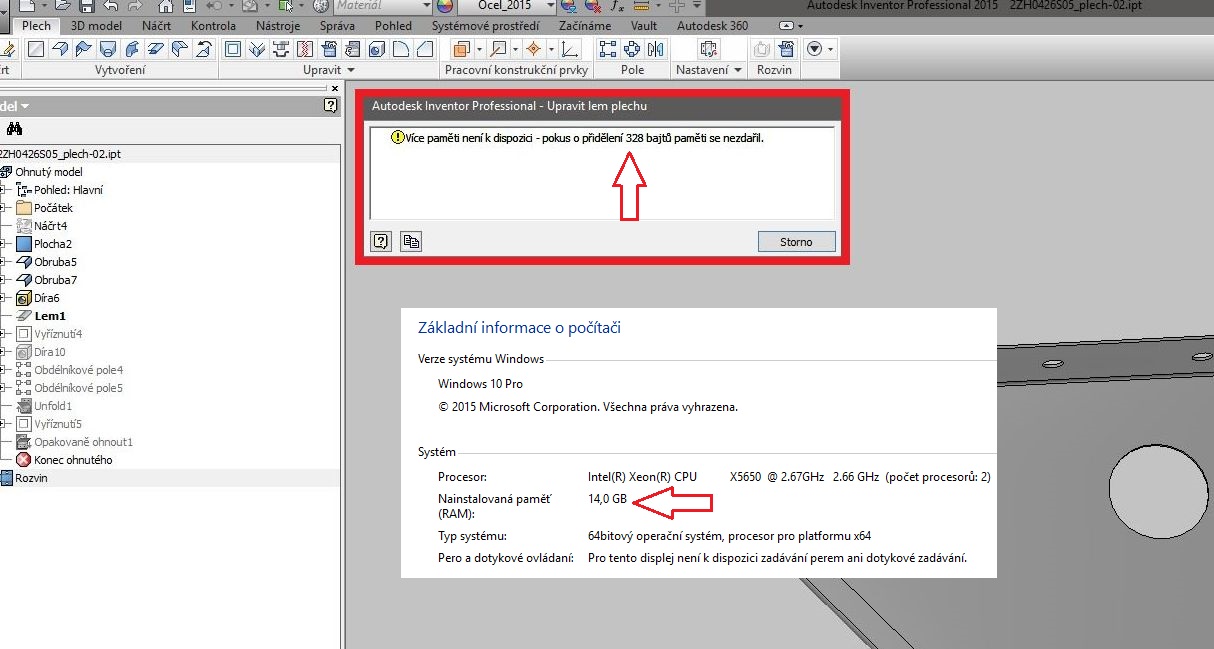
Task: Create a work axis from the ribbon
Action: tap(497, 49)
